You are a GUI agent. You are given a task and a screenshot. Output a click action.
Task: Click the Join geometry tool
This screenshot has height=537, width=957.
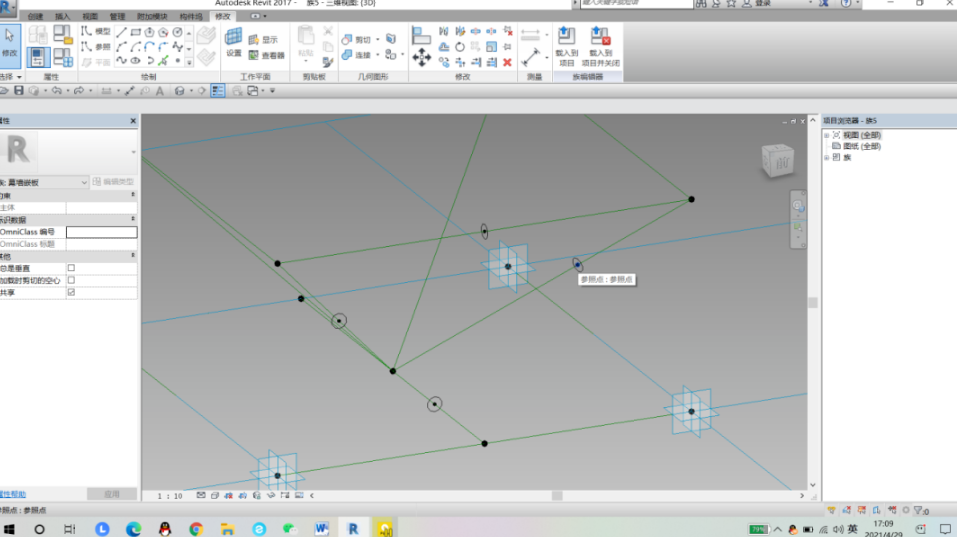(356, 55)
